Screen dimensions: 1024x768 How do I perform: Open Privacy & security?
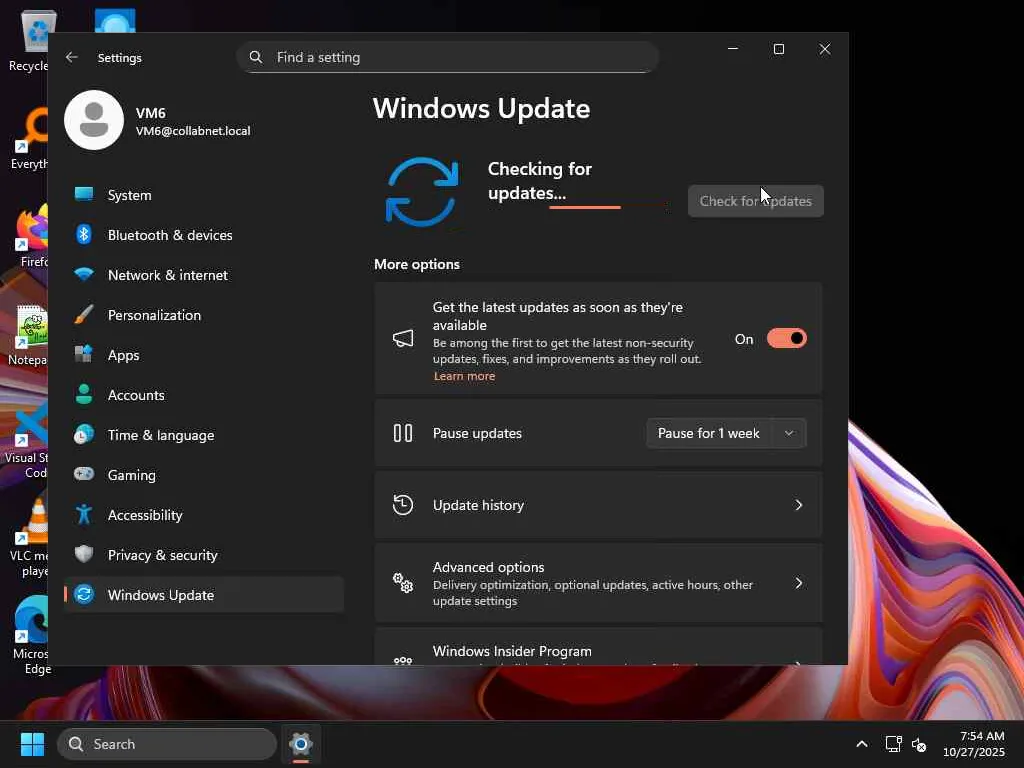click(x=204, y=554)
